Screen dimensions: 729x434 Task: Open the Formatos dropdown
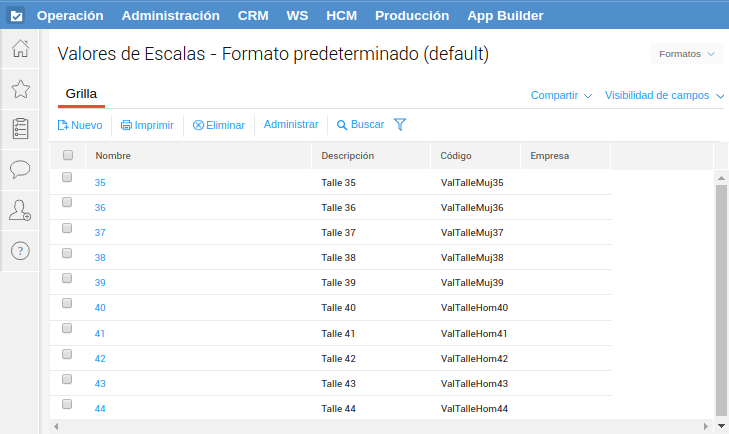click(x=686, y=54)
